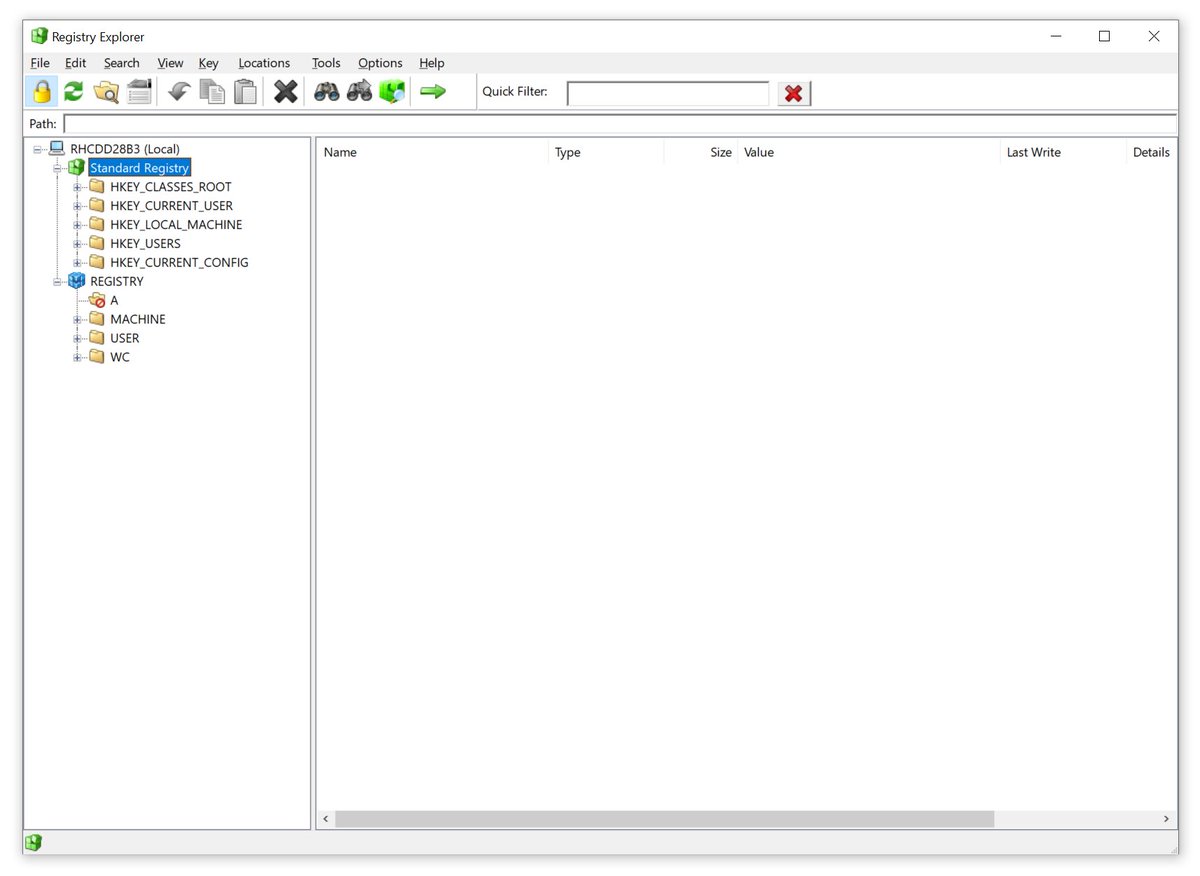Screen dimensions: 1200x876
Task: Open the Key menu
Action: 208,63
